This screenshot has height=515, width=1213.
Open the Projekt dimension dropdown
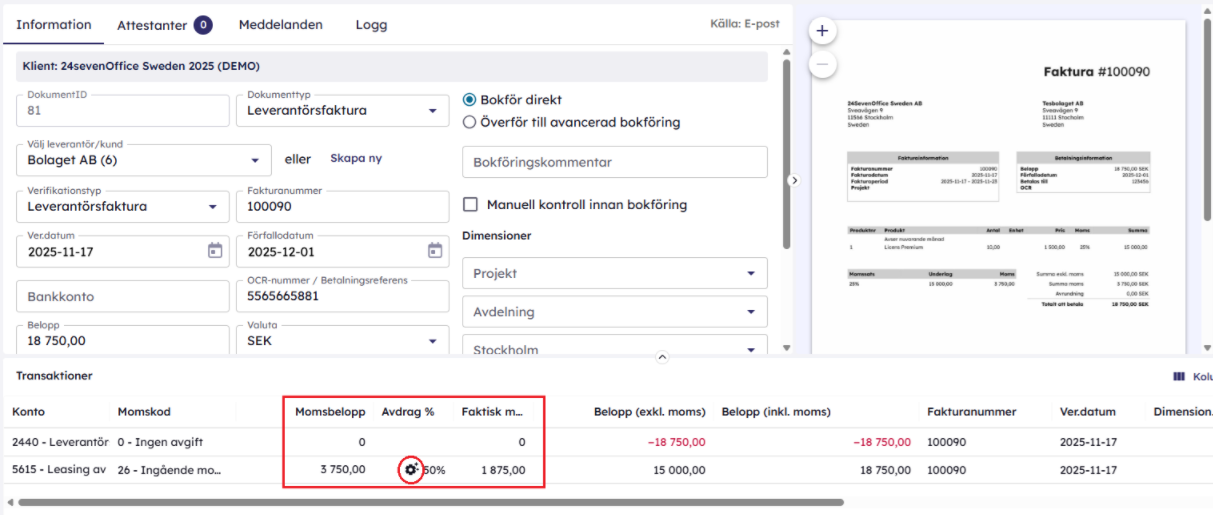(x=751, y=273)
